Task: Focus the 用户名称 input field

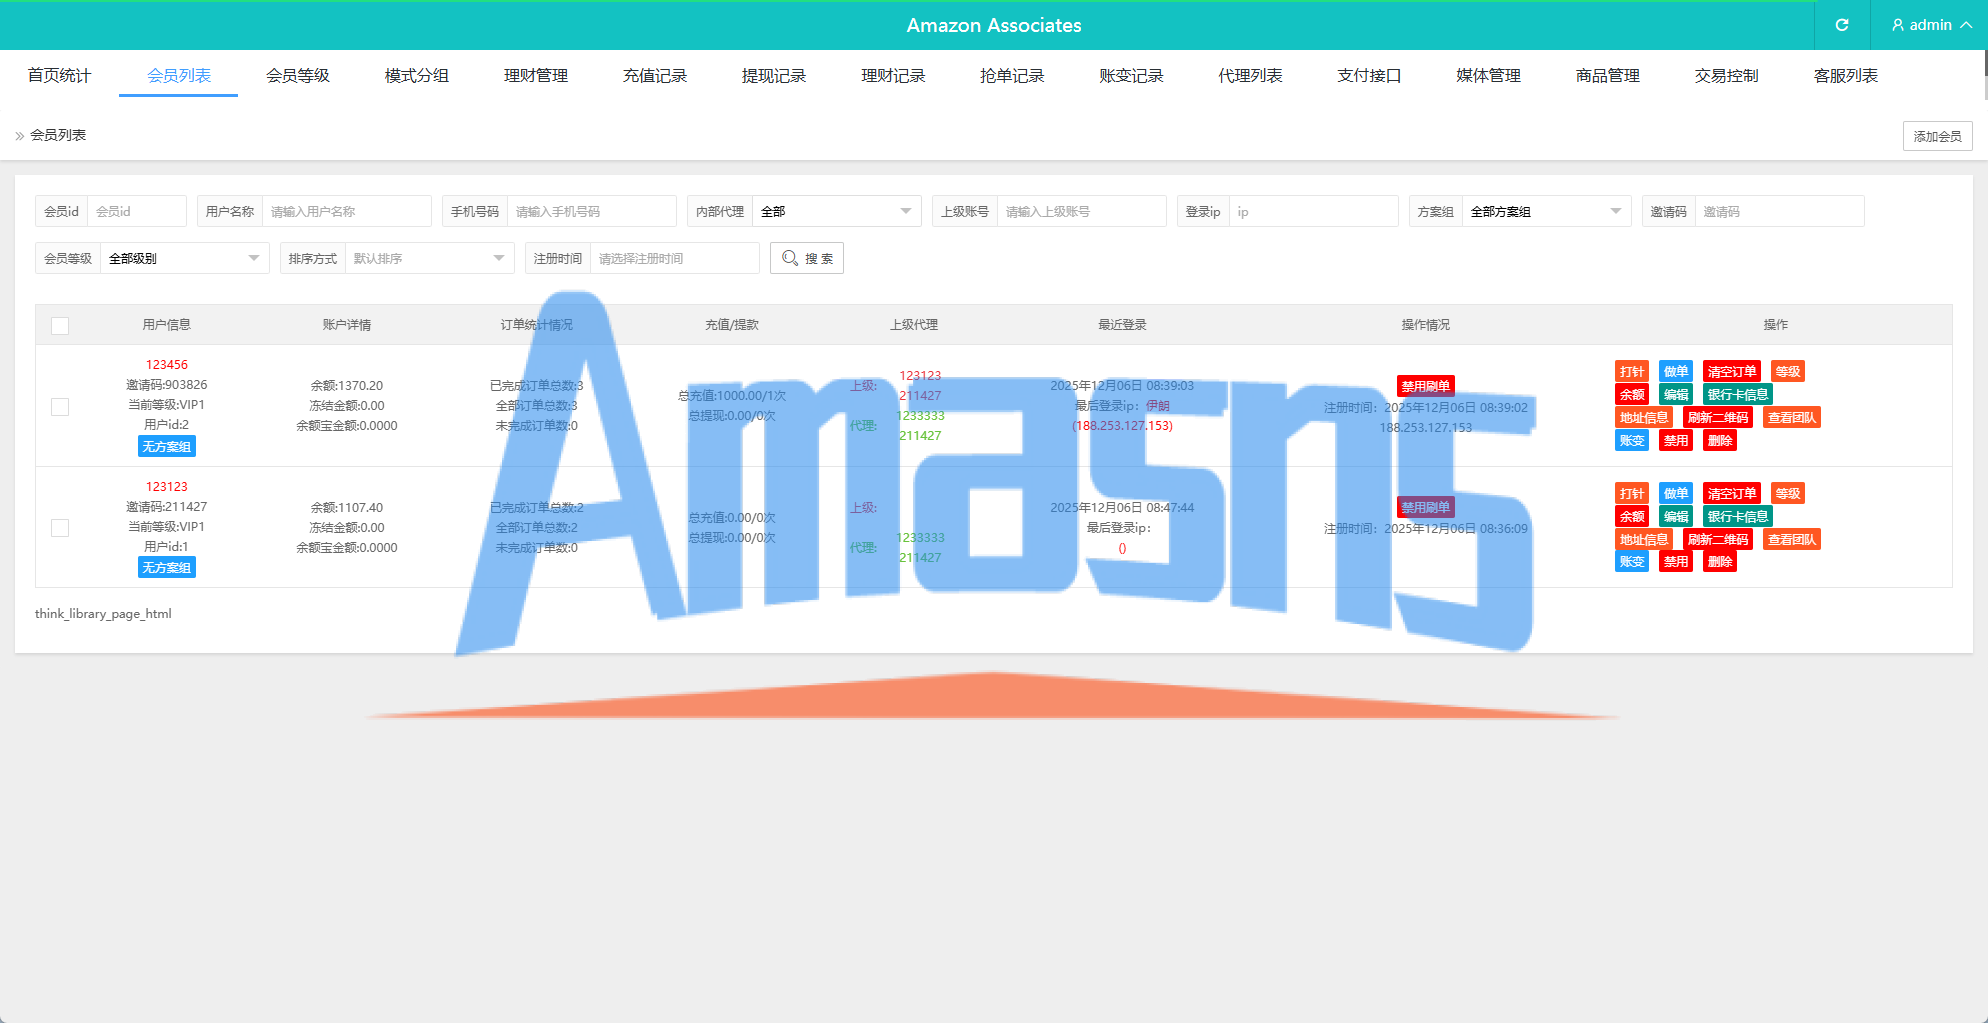Action: [x=346, y=211]
